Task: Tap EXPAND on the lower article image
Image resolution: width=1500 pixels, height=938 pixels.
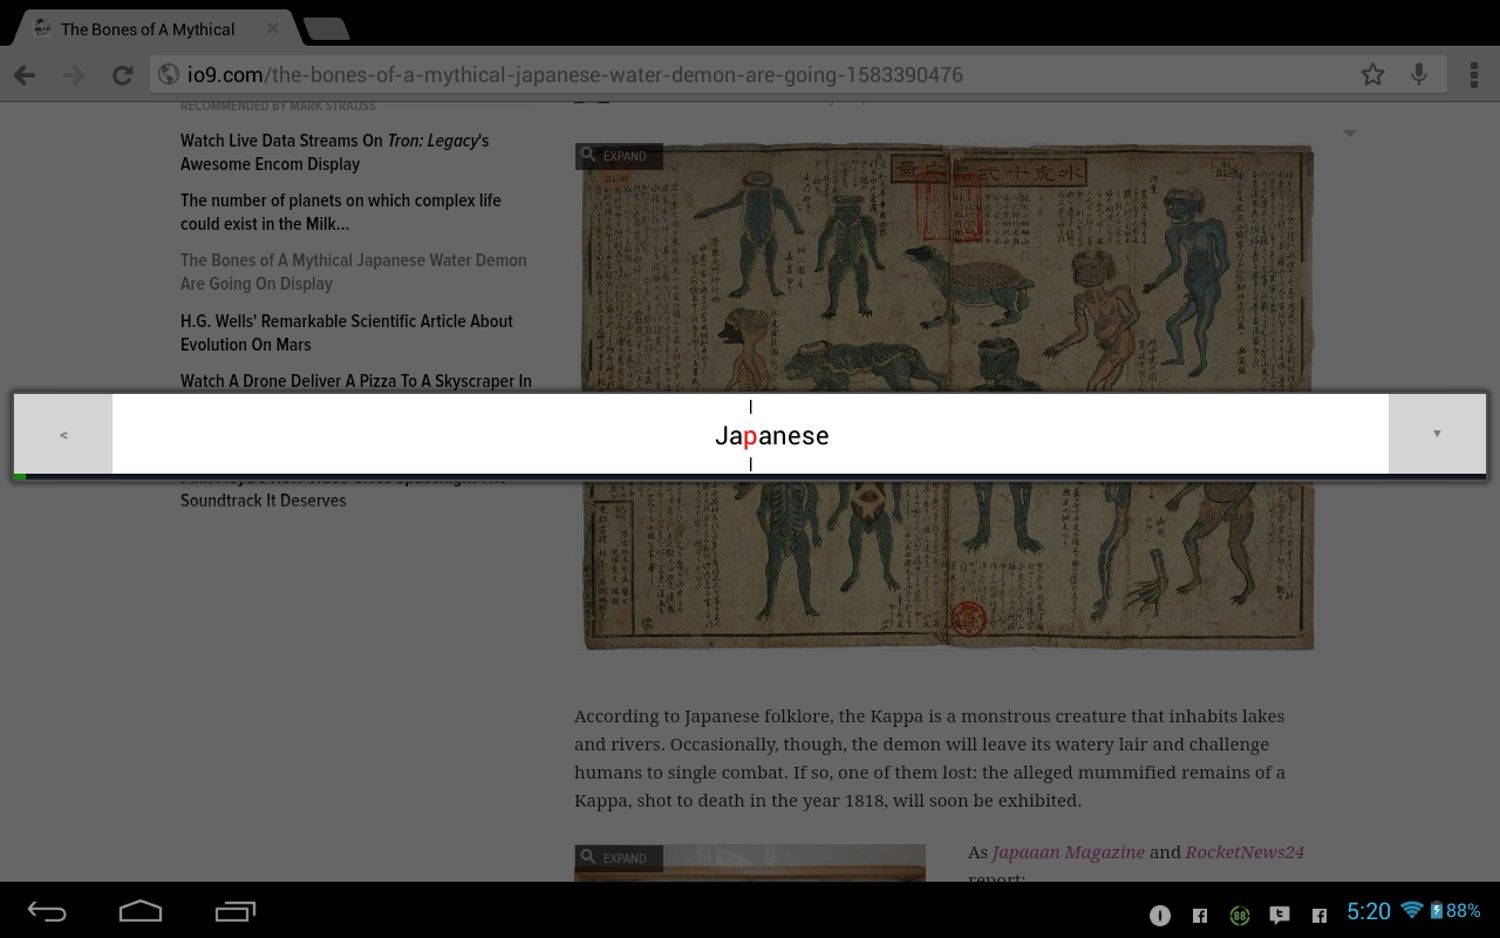Action: coord(618,858)
